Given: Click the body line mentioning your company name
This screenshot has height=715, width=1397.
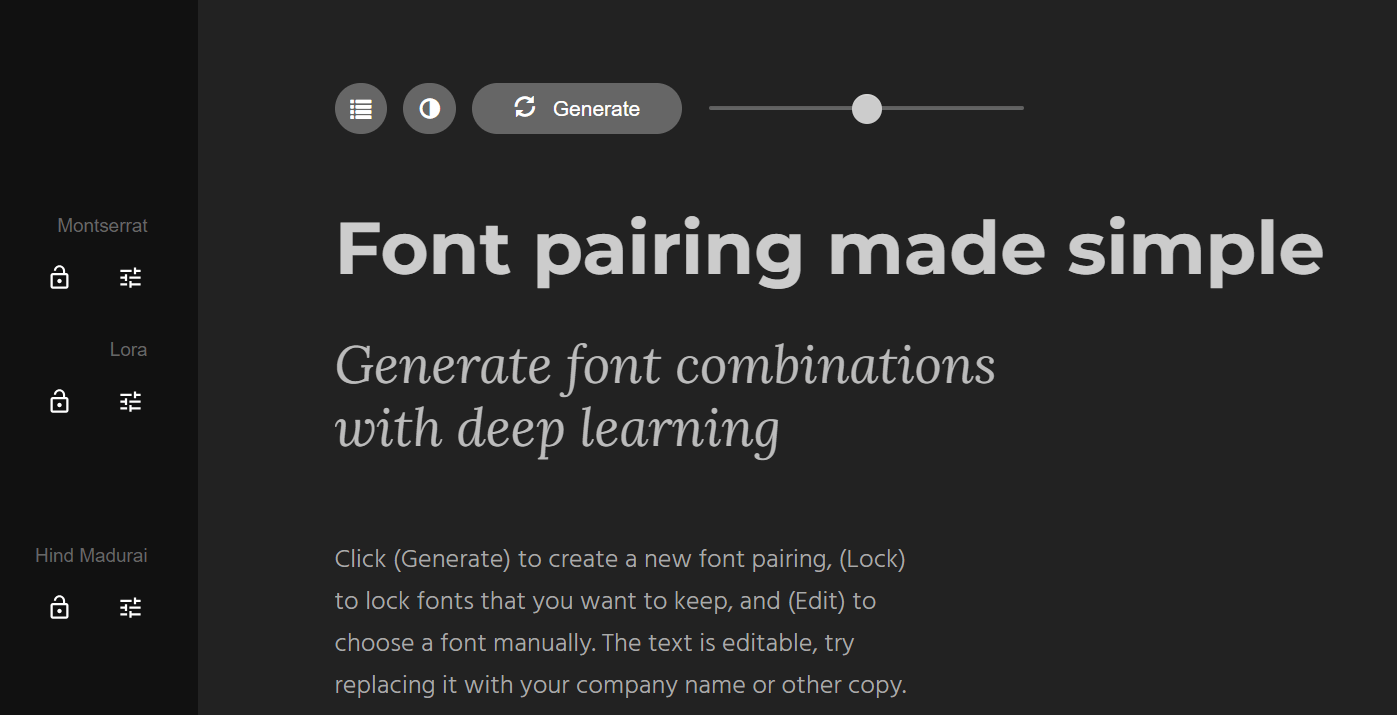Looking at the screenshot, I should pos(620,686).
